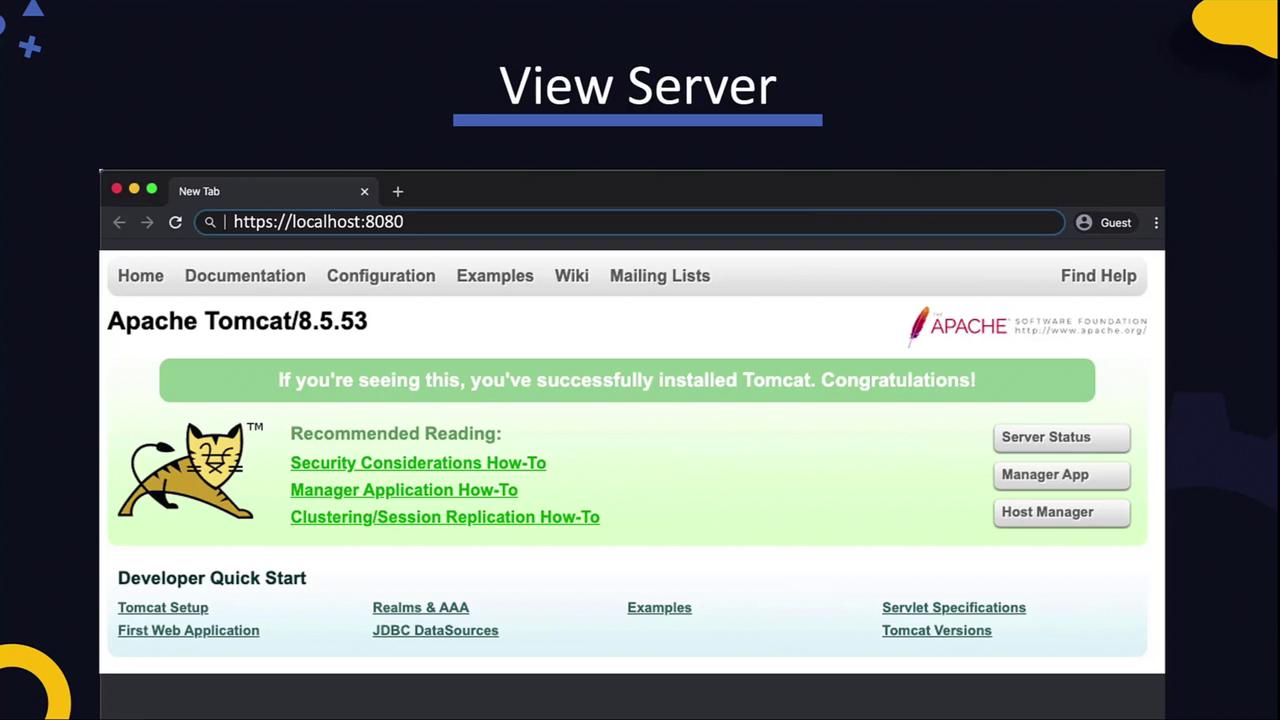Focus the address bar showing localhost:8080
This screenshot has width=1280, height=720.
tap(630, 222)
